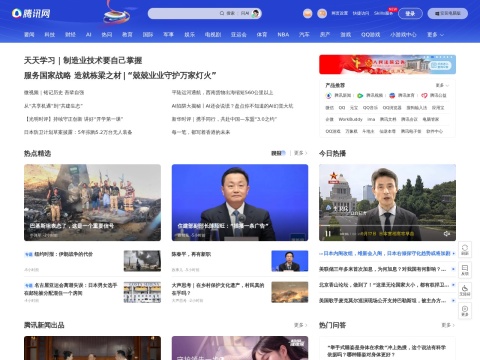Image resolution: width=480 pixels, height=360 pixels.
Task: Open the soldiers on wreckage news thumbnail
Action: [92, 202]
